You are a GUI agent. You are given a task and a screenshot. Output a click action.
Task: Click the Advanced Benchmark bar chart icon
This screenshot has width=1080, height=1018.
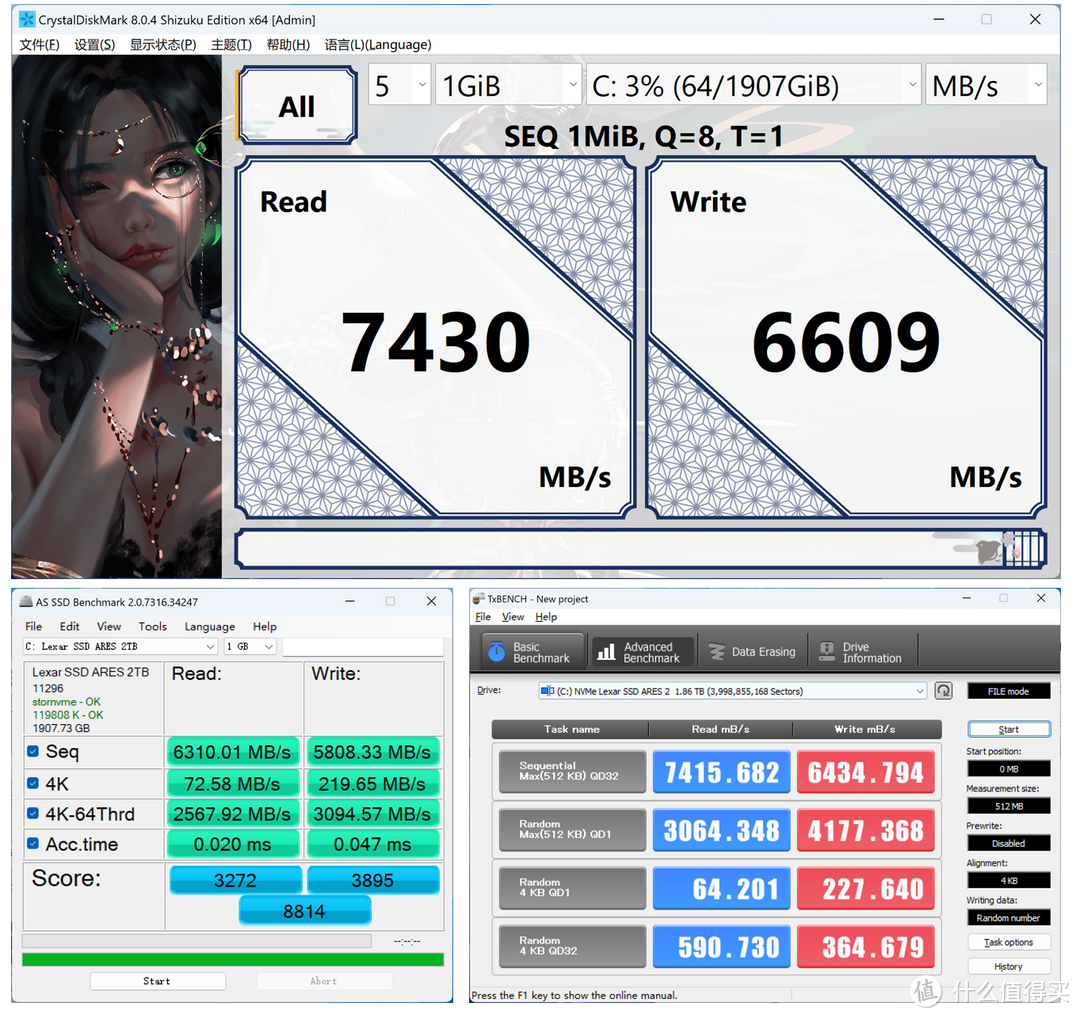pyautogui.click(x=606, y=652)
